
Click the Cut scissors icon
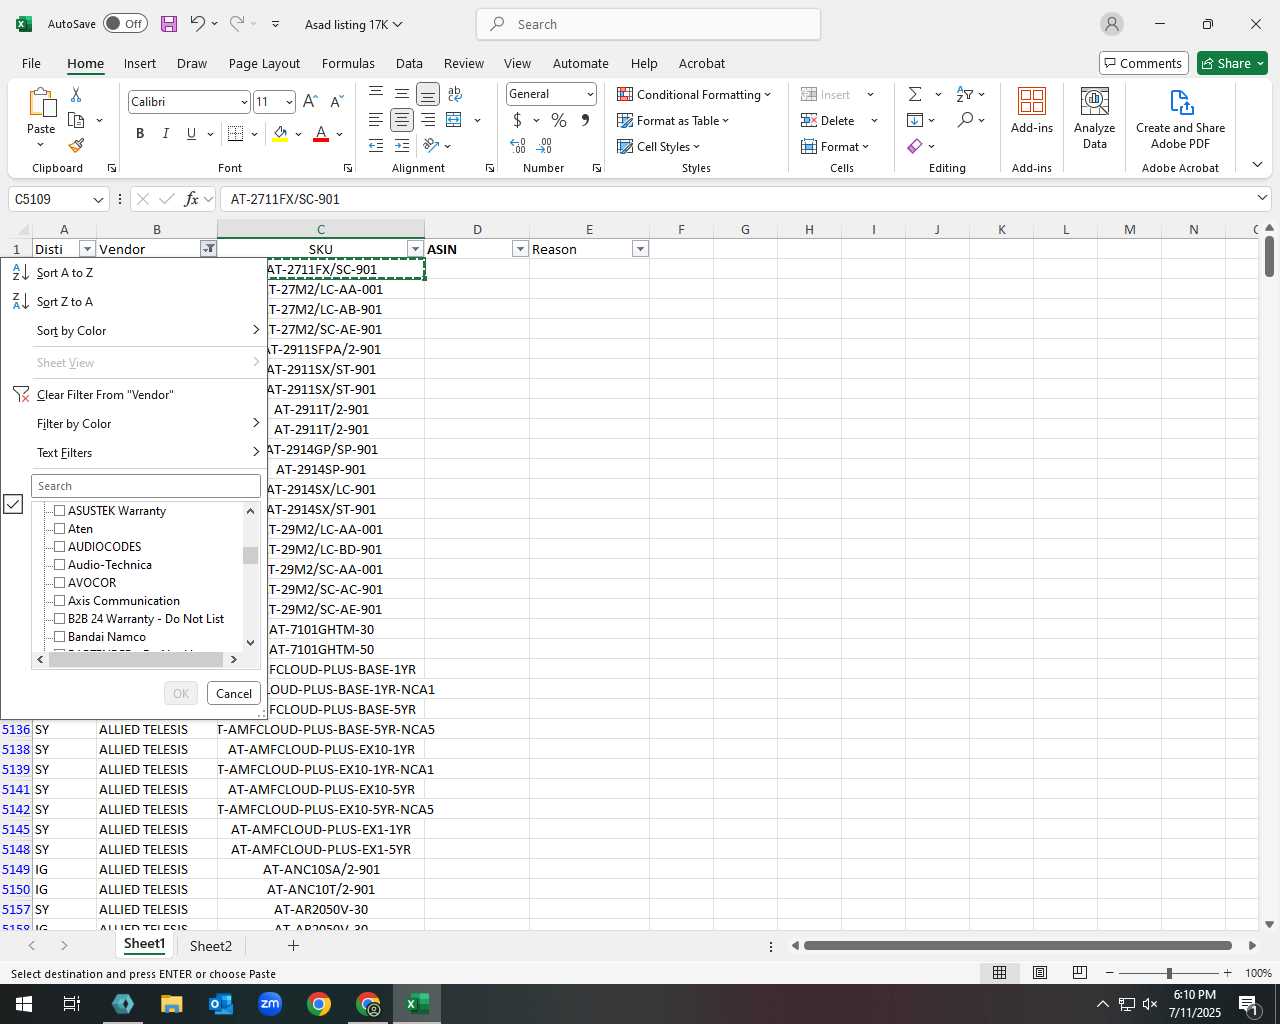click(x=76, y=94)
